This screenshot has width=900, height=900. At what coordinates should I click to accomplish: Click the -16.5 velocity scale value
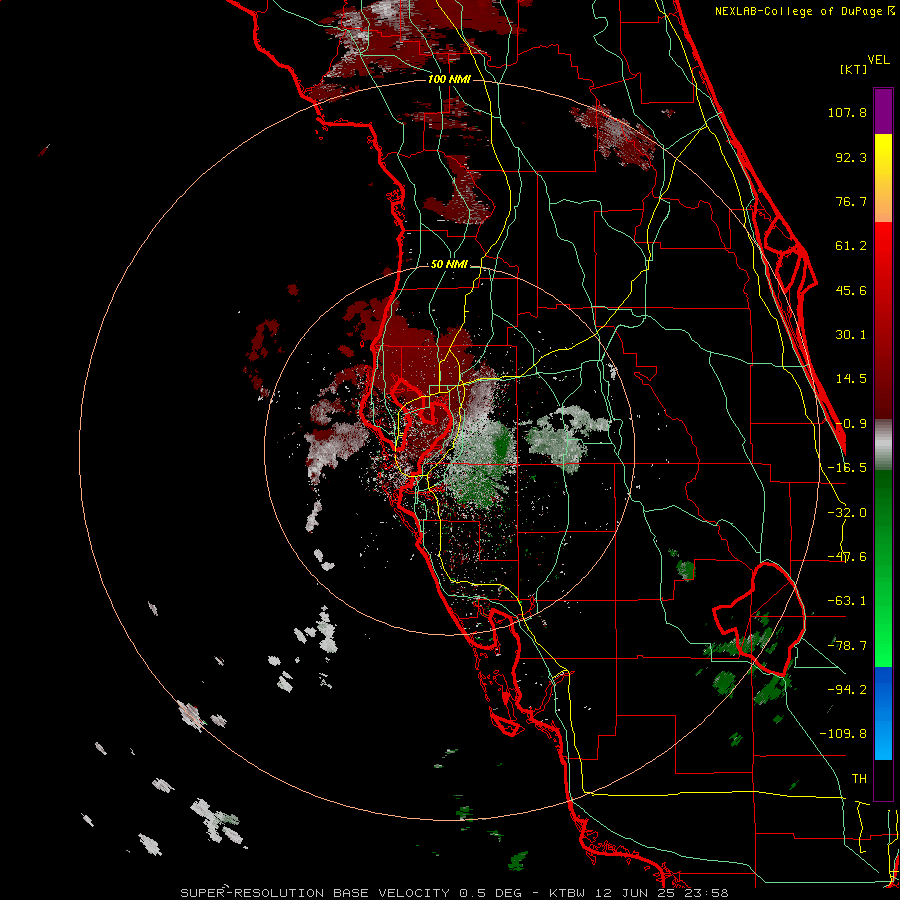tap(847, 468)
